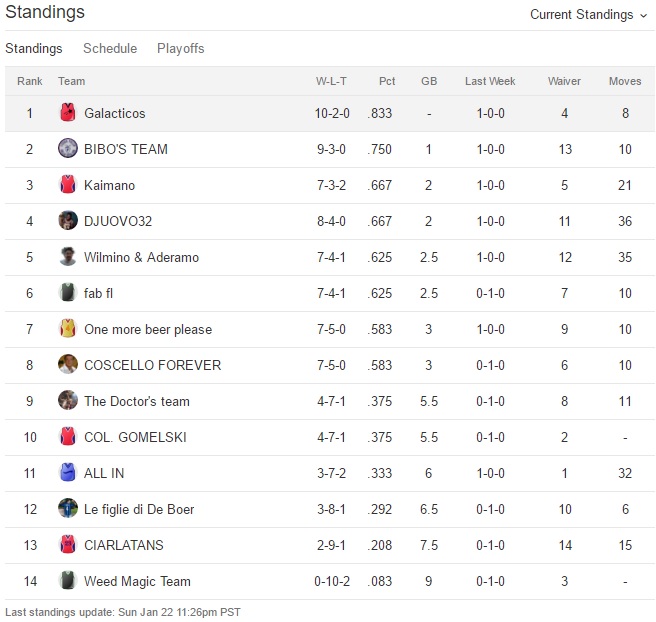The height and width of the screenshot is (622, 656).
Task: Click Le figlie di De Boer avatar
Action: click(x=68, y=509)
